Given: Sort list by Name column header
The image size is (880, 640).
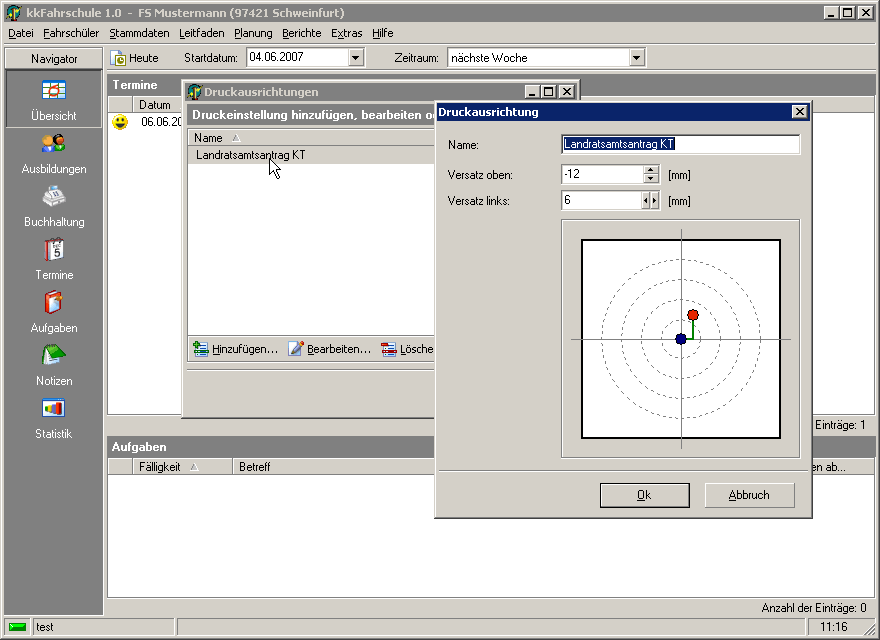Looking at the screenshot, I should (209, 138).
